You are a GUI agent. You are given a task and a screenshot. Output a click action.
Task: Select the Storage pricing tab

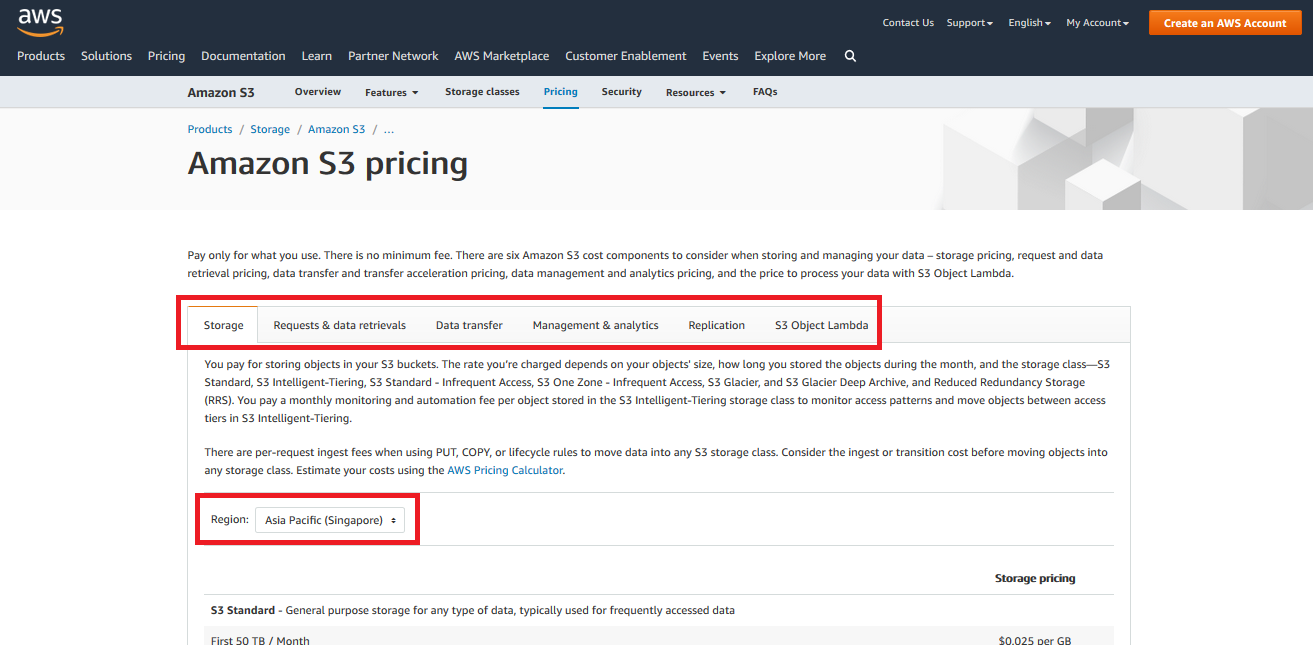[x=224, y=325]
